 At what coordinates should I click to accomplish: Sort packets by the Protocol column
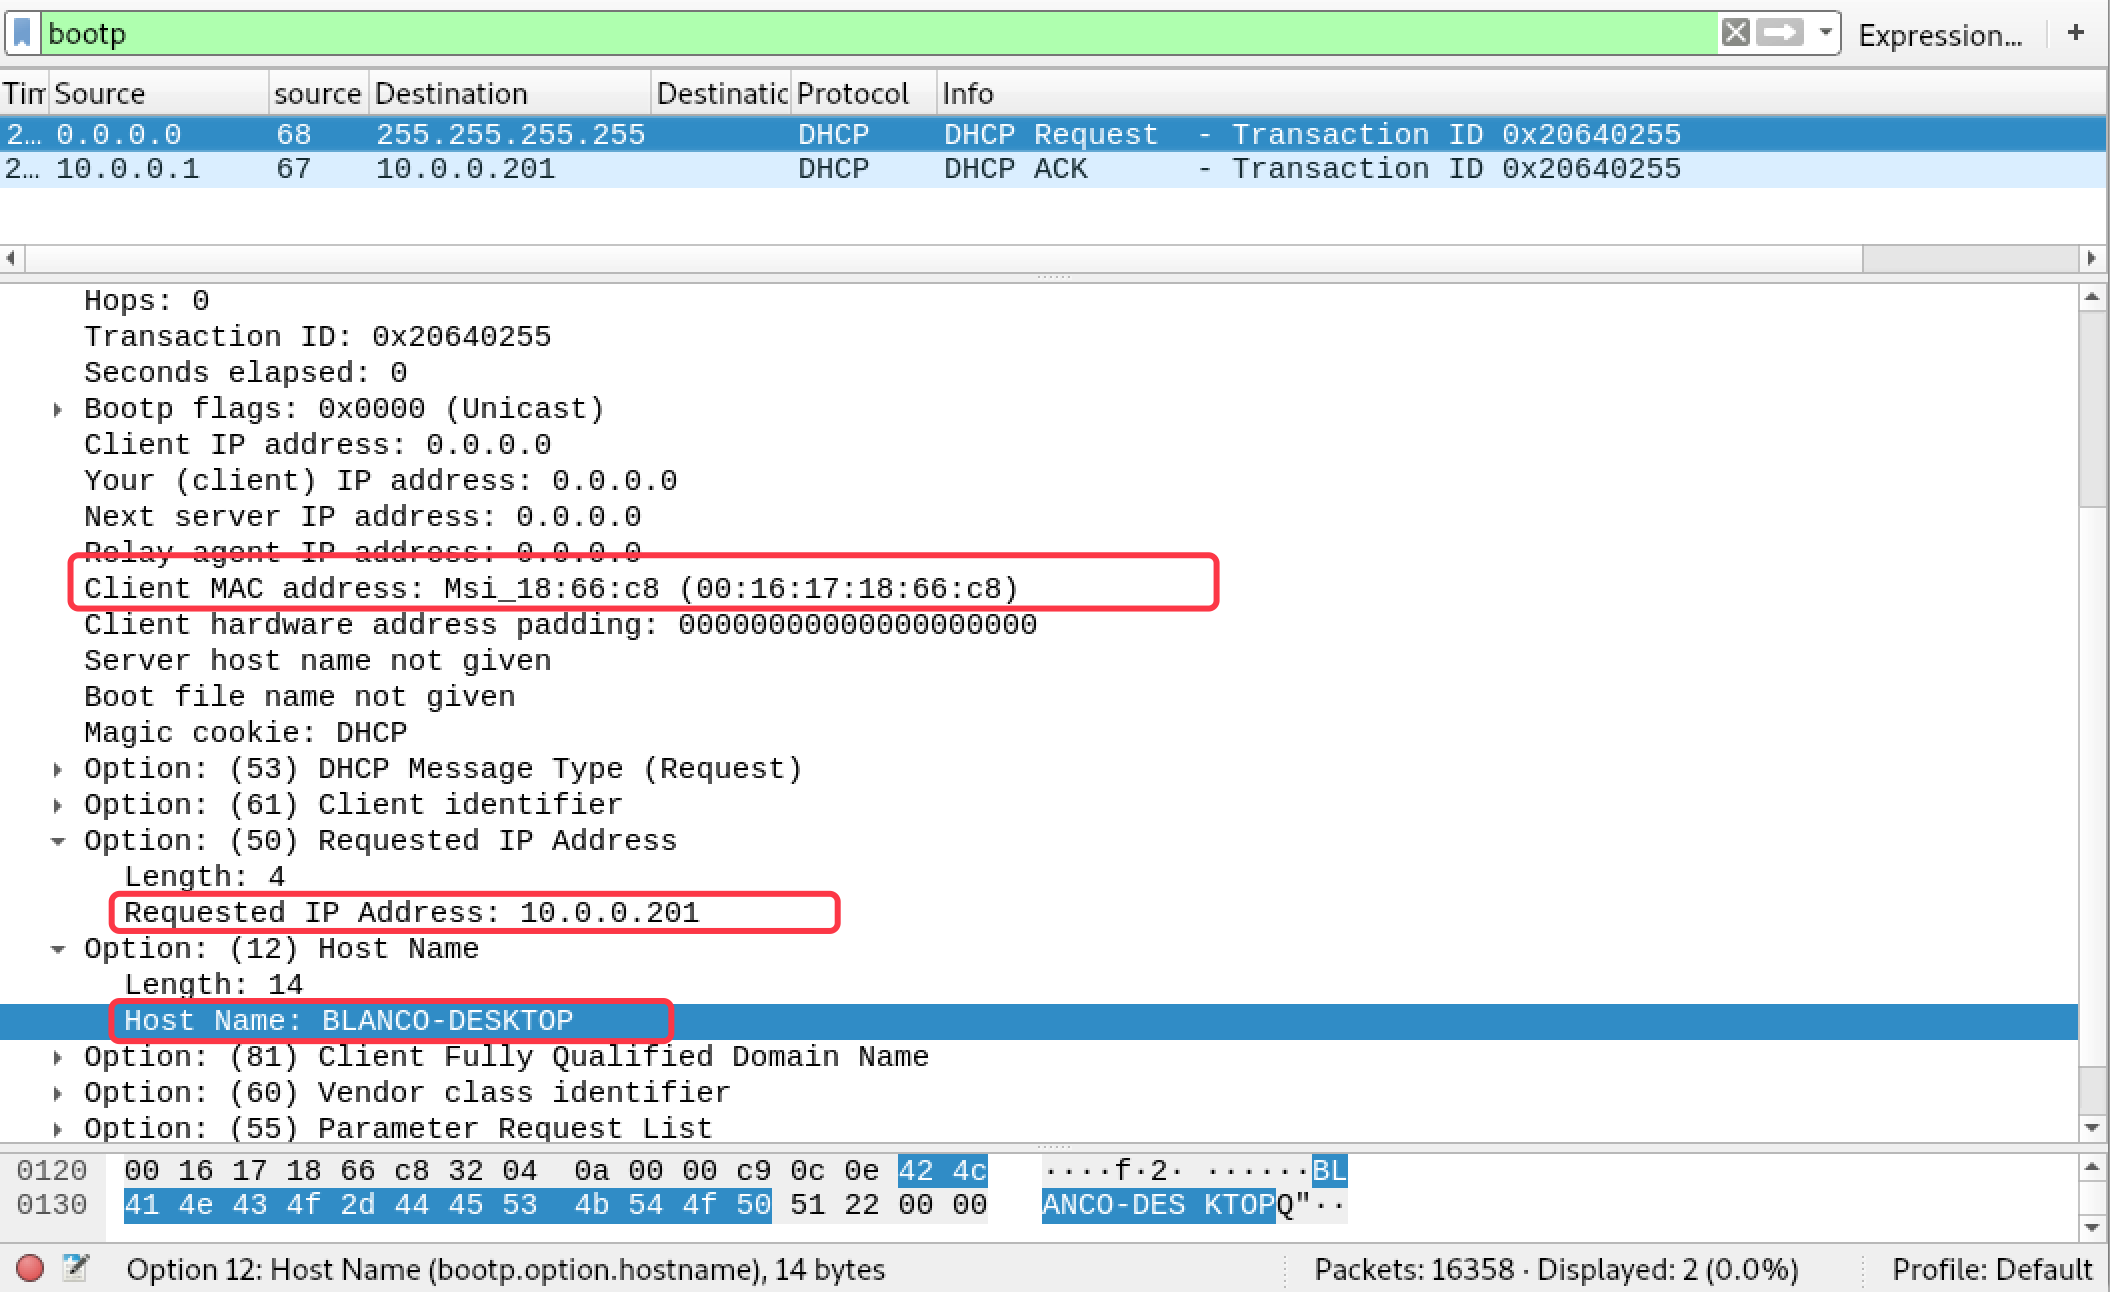tap(852, 94)
